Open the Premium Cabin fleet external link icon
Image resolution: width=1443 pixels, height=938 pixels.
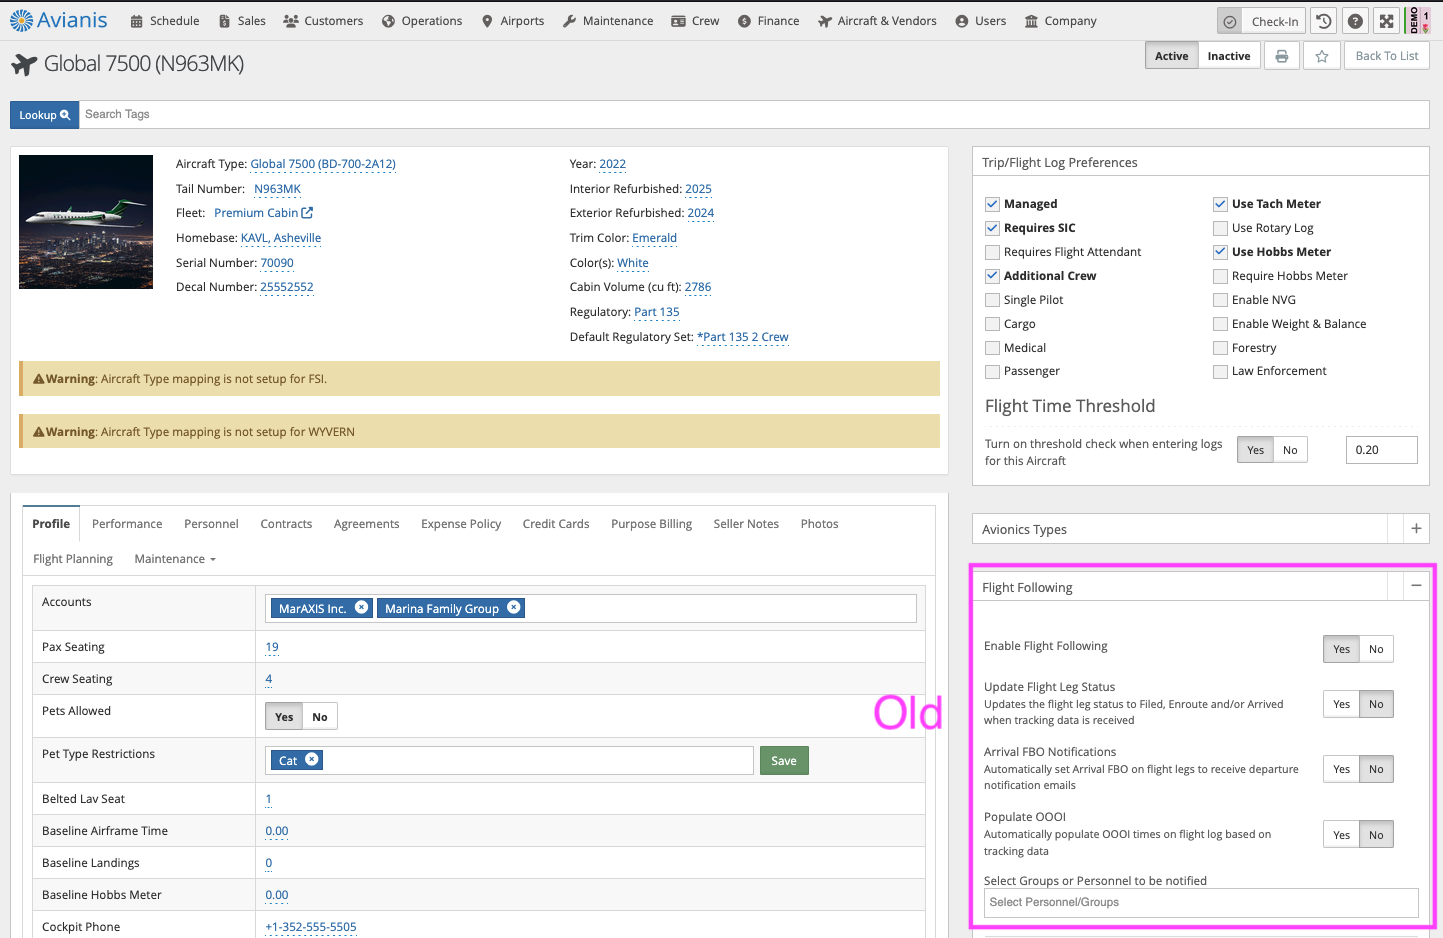point(308,213)
